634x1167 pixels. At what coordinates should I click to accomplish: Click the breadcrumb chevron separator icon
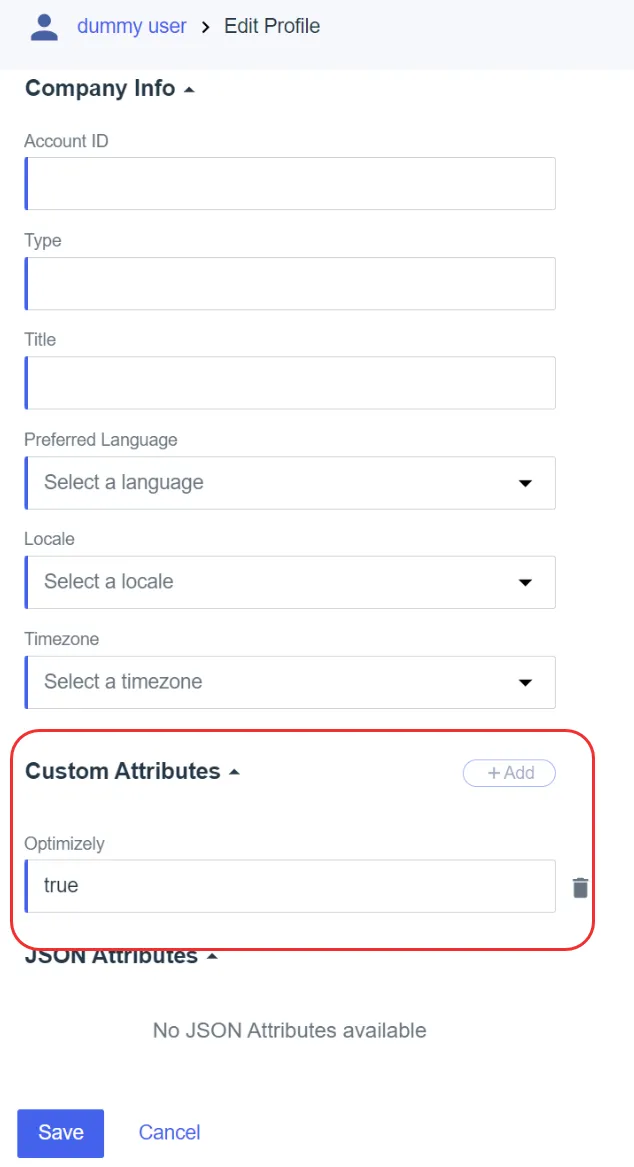coord(205,27)
